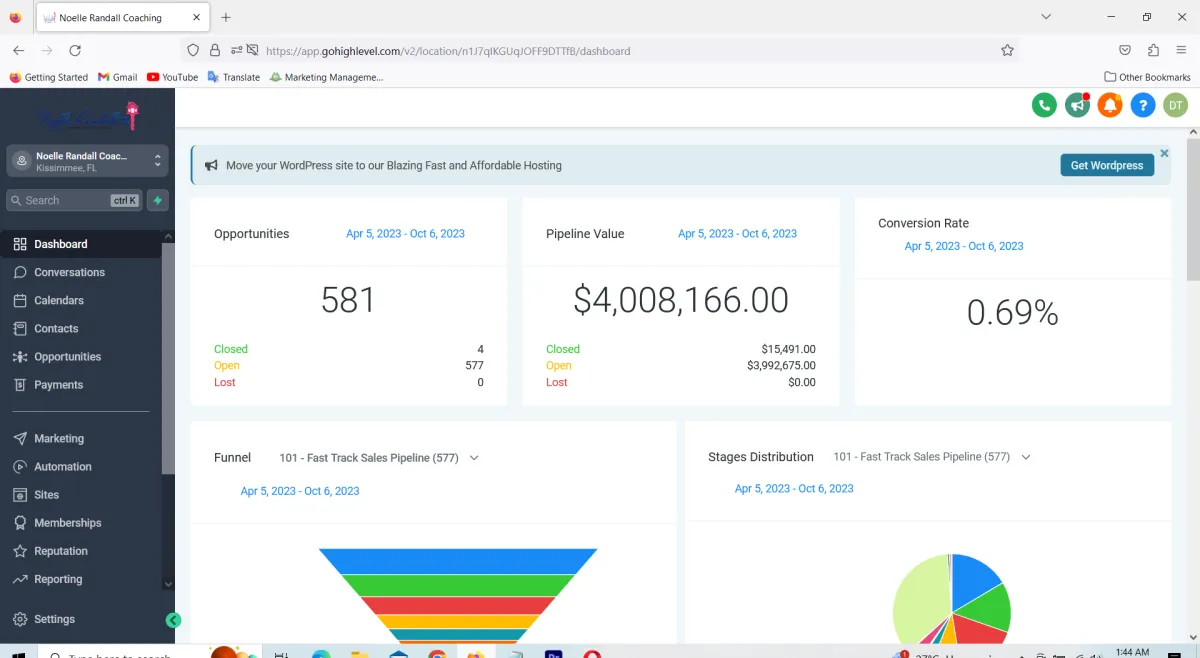Click the blue top funnel segment
Image resolution: width=1200 pixels, height=658 pixels.
pos(458,559)
